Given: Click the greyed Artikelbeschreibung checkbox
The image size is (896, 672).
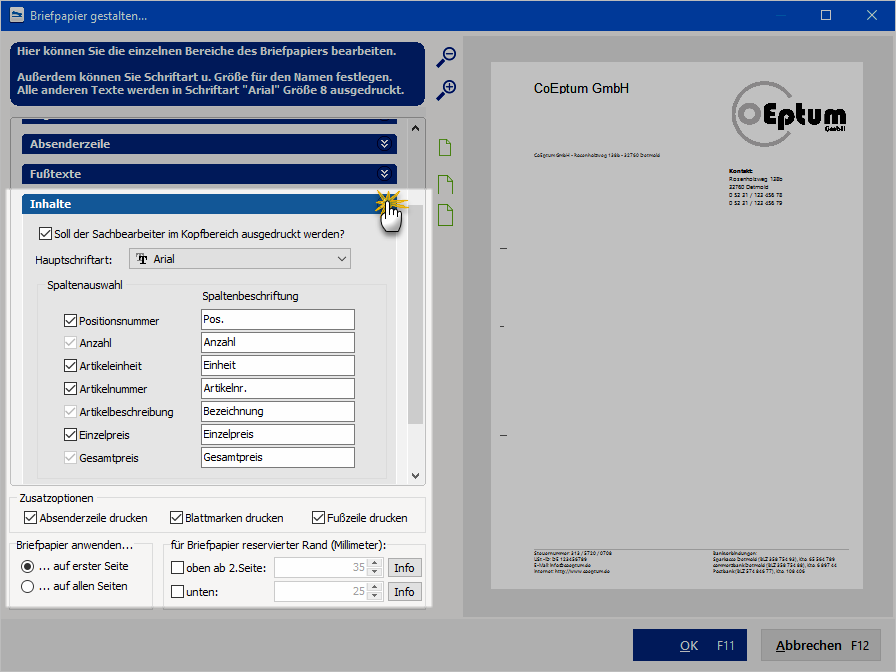Looking at the screenshot, I should (x=70, y=411).
